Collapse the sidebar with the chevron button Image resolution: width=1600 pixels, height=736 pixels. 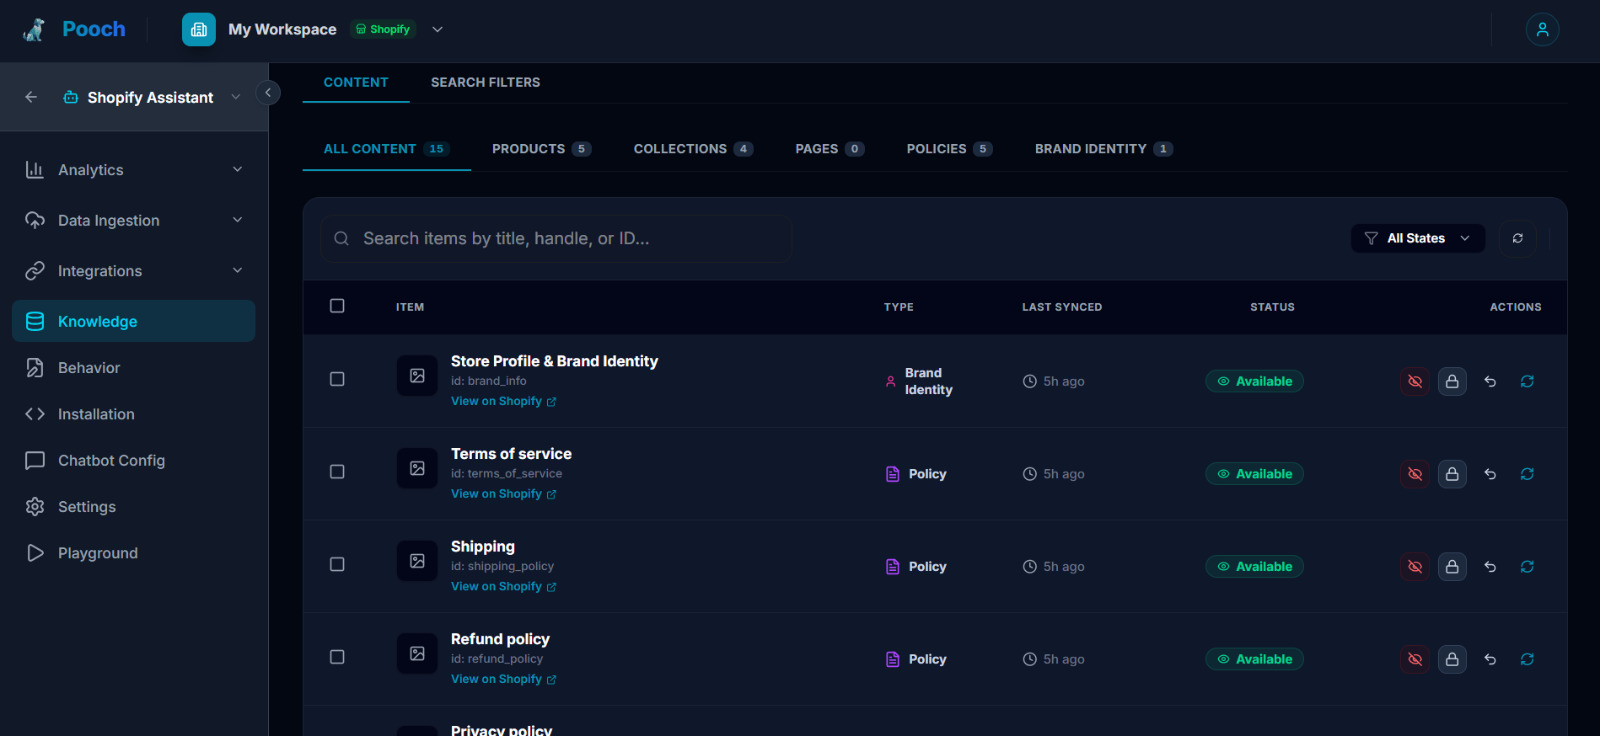point(268,93)
